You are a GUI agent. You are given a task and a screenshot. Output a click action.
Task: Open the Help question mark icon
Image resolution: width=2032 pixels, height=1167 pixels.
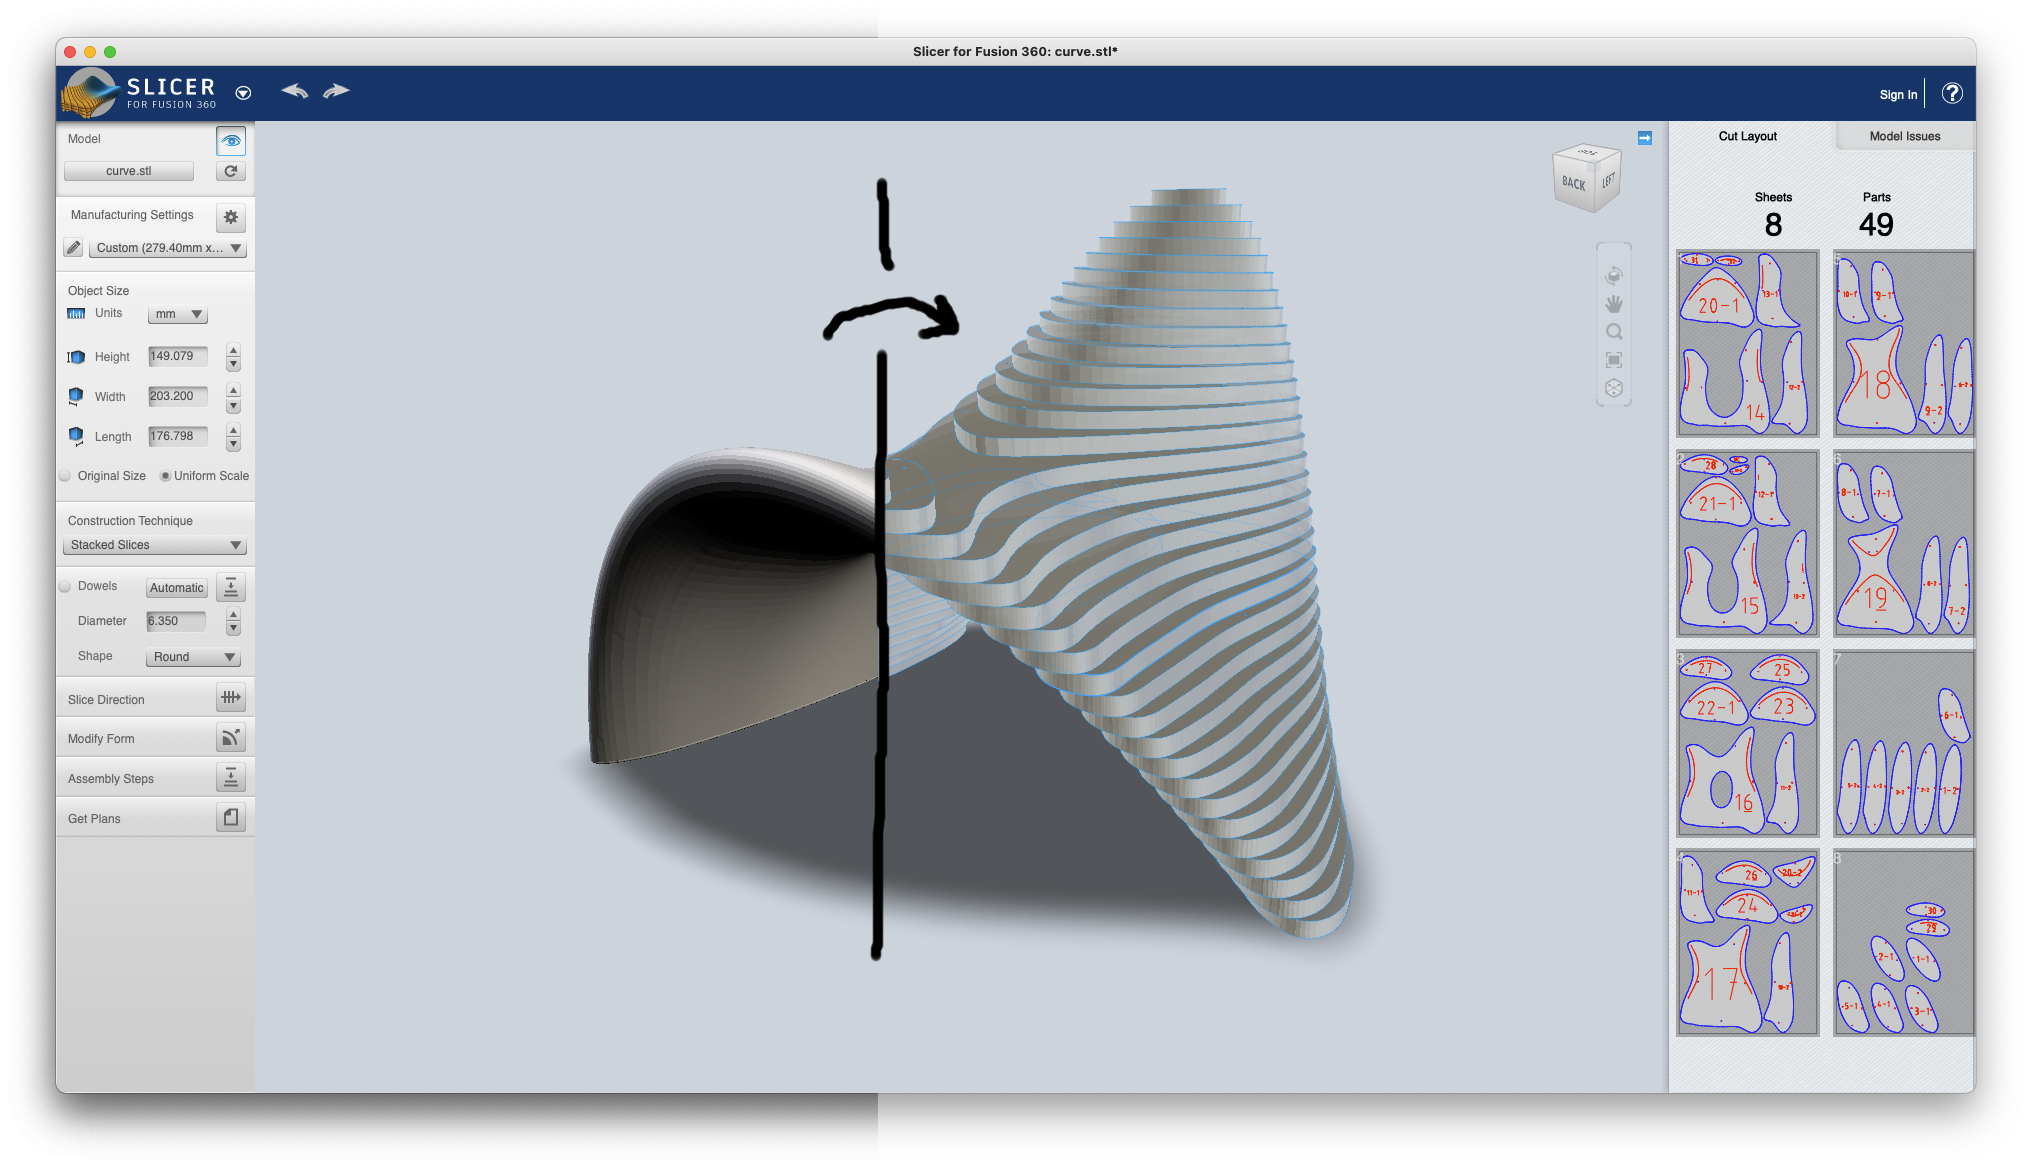click(x=1951, y=93)
